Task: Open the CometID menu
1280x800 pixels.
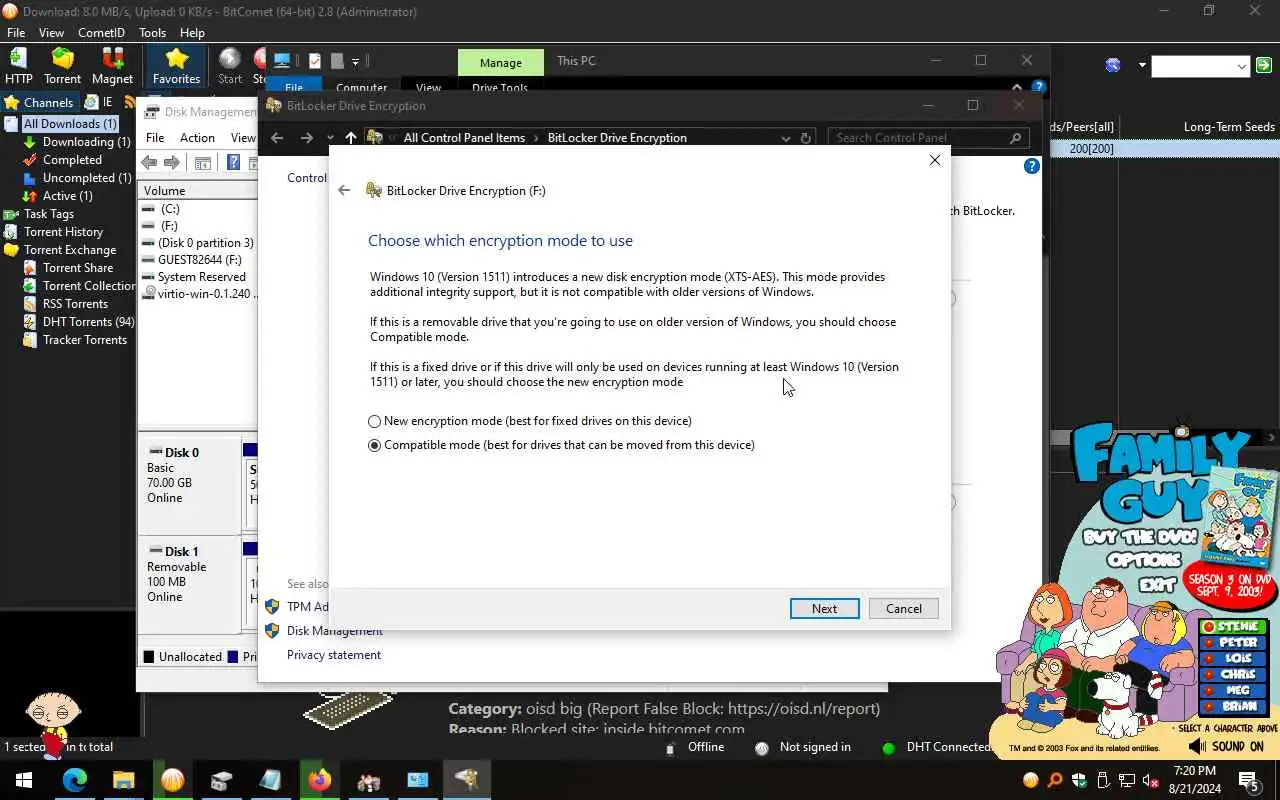Action: click(x=101, y=33)
